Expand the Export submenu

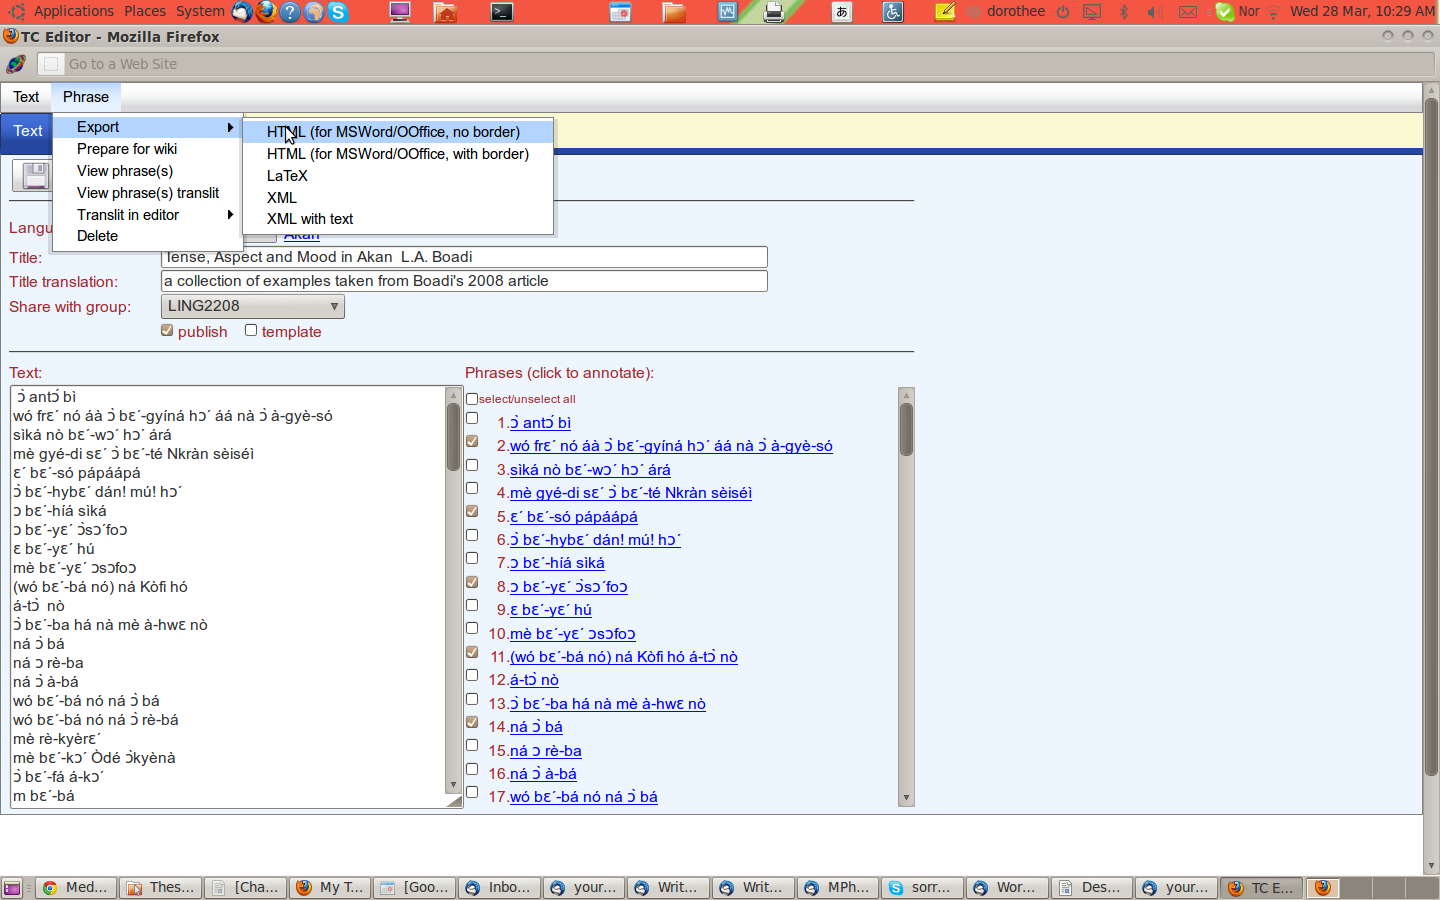(x=147, y=127)
